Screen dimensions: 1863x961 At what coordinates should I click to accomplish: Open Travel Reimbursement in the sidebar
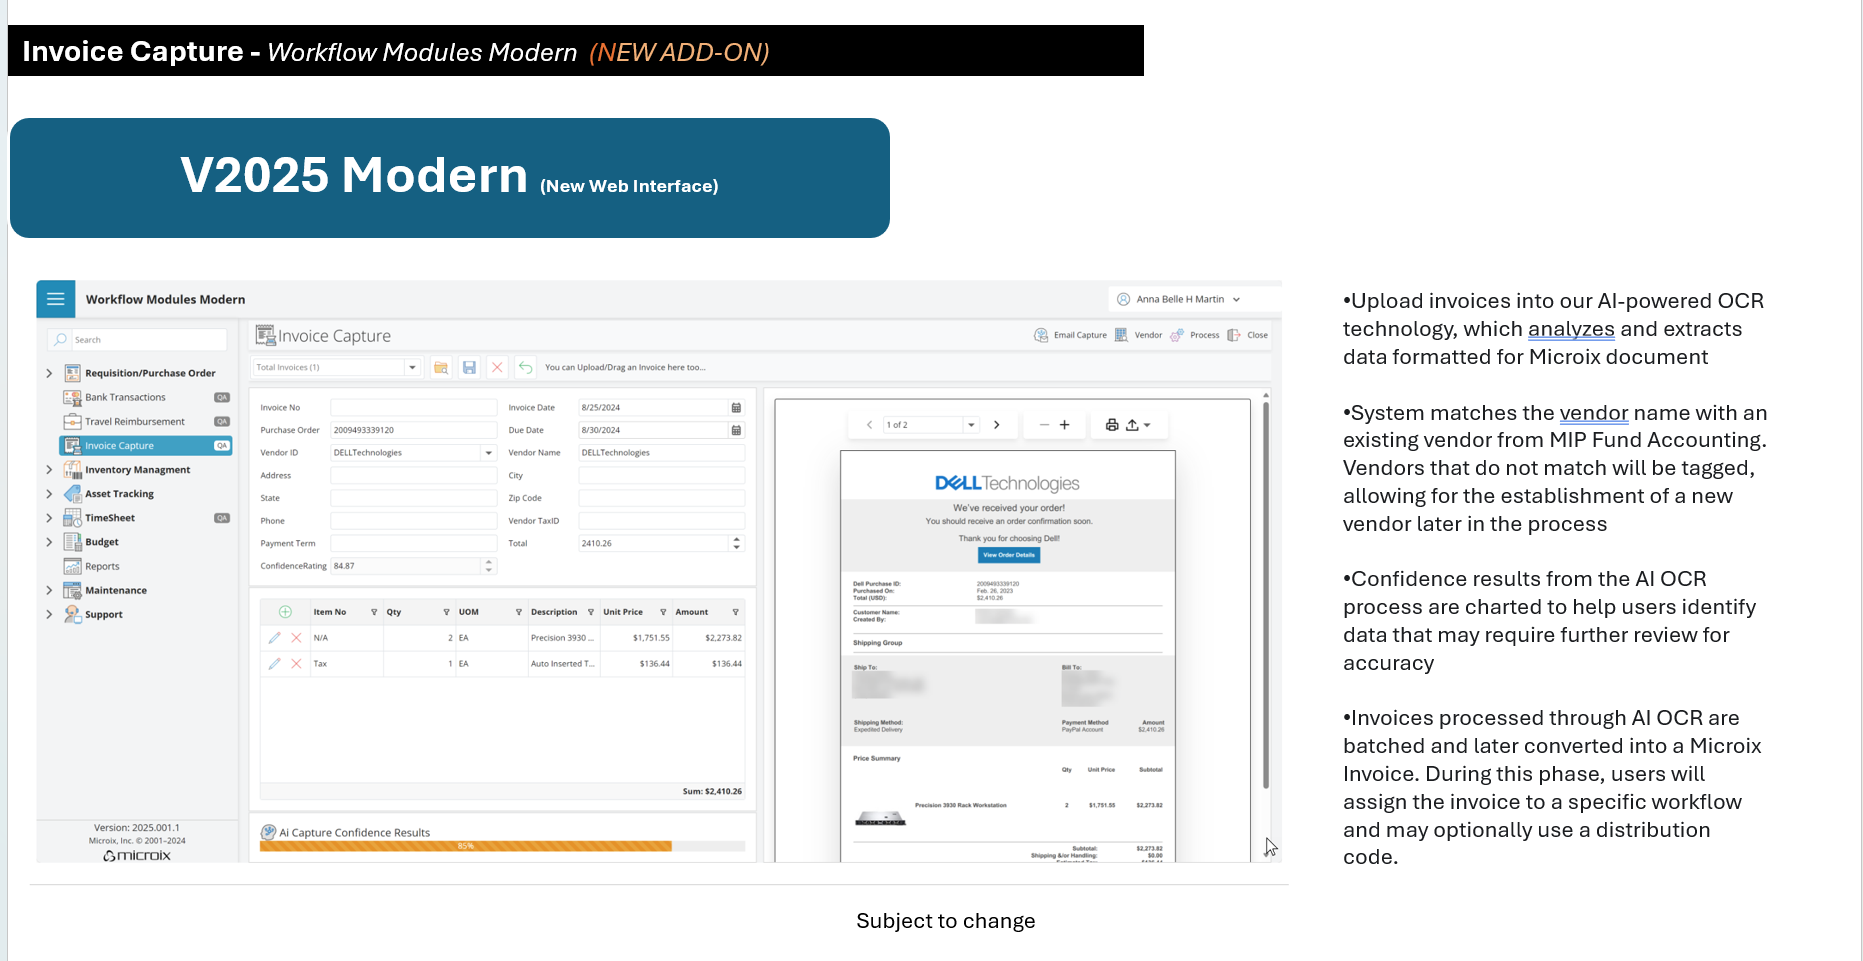pyautogui.click(x=135, y=422)
